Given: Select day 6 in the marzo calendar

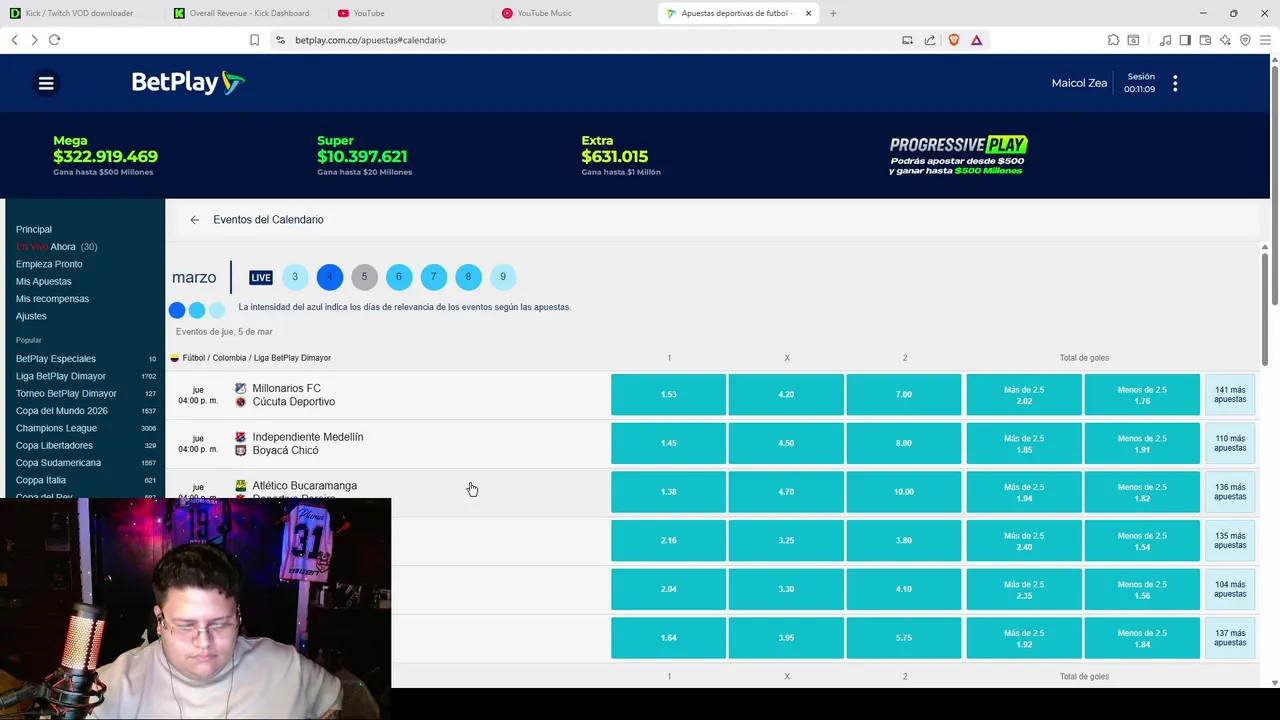Looking at the screenshot, I should pyautogui.click(x=399, y=277).
